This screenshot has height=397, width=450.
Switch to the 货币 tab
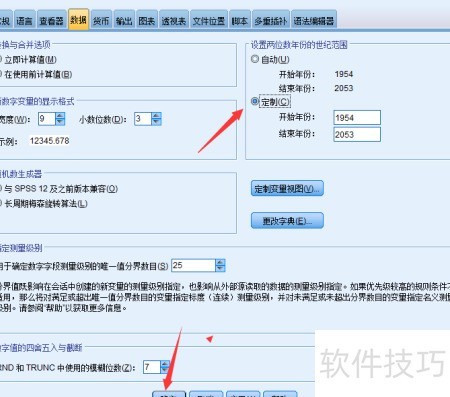click(101, 21)
